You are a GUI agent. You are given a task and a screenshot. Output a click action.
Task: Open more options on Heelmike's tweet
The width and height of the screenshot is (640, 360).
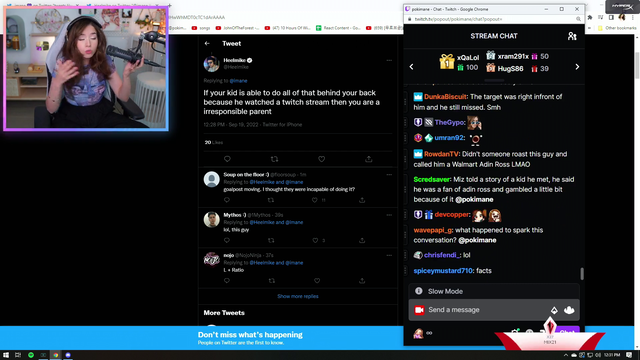389,60
